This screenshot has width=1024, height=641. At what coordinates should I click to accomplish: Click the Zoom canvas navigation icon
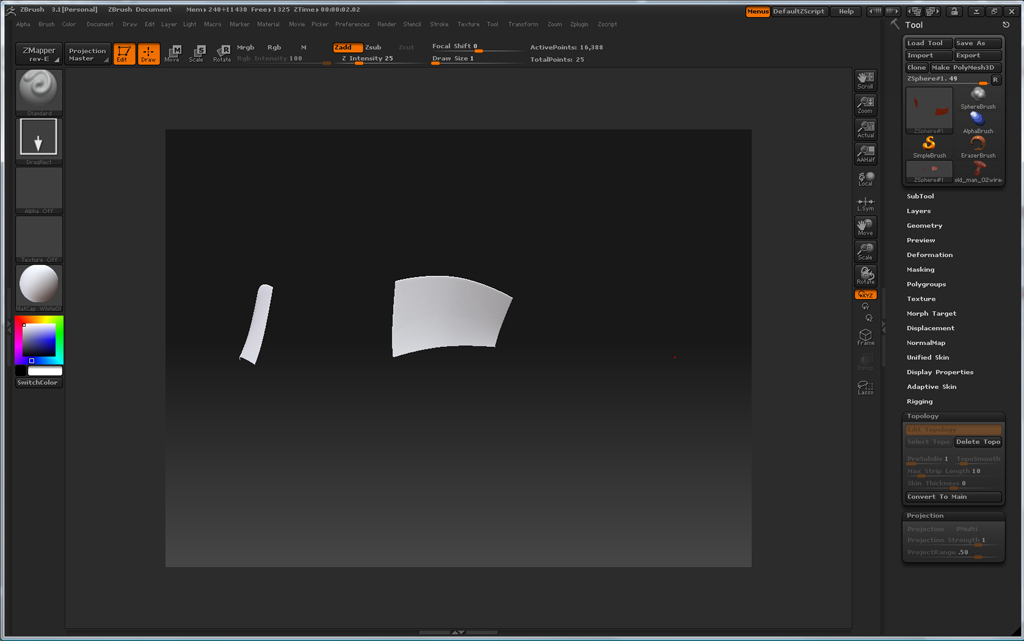[x=865, y=104]
